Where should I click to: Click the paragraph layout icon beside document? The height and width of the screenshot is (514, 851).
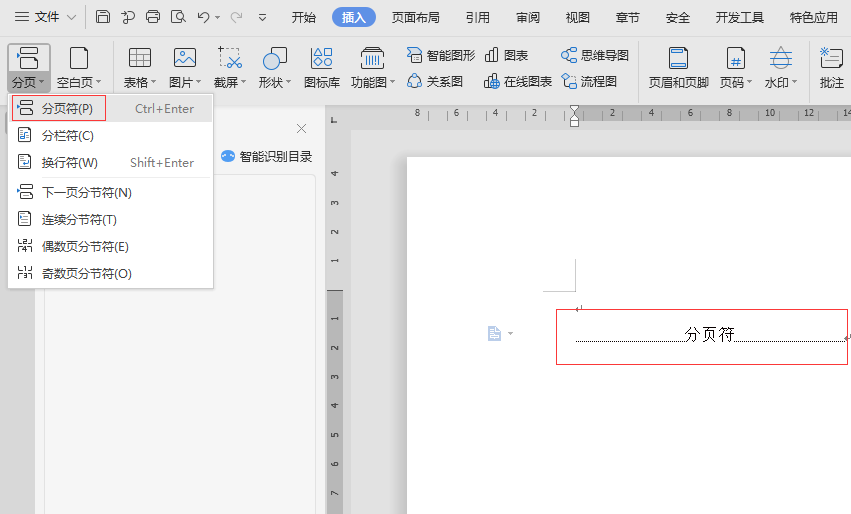tap(494, 333)
